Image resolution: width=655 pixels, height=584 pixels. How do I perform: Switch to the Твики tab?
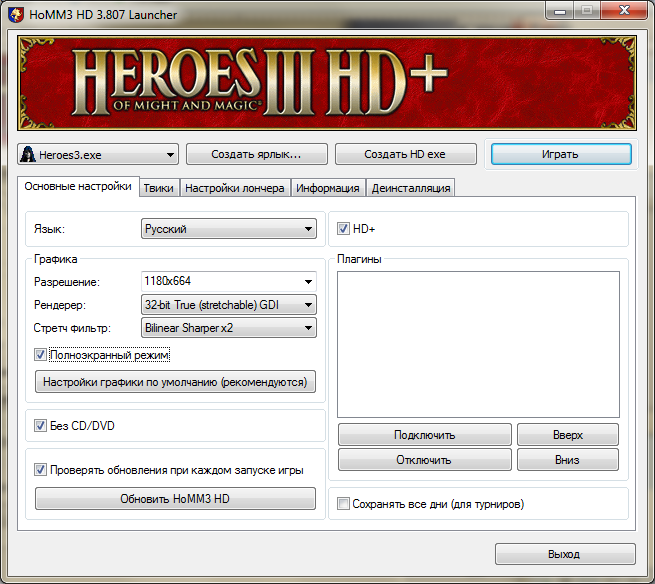pos(158,188)
